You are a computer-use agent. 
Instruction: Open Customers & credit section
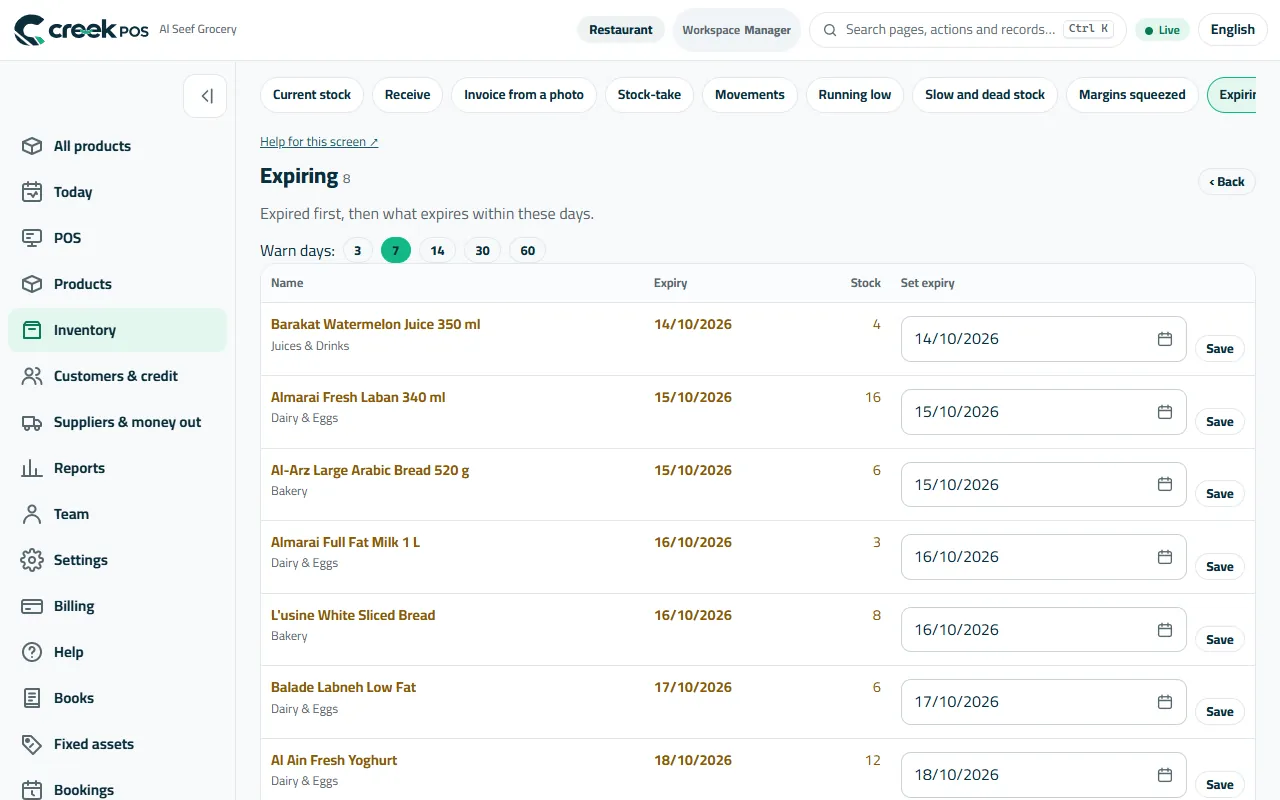pyautogui.click(x=117, y=376)
